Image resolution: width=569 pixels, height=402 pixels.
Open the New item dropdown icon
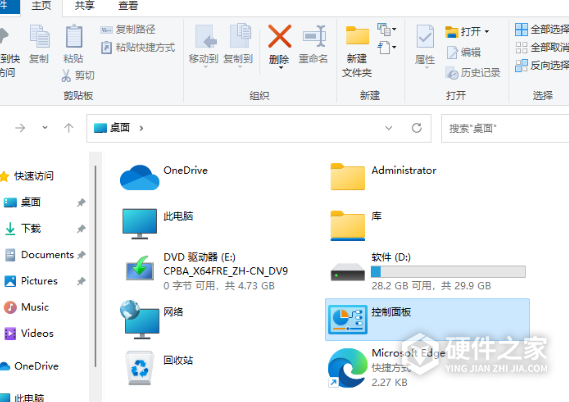(386, 29)
